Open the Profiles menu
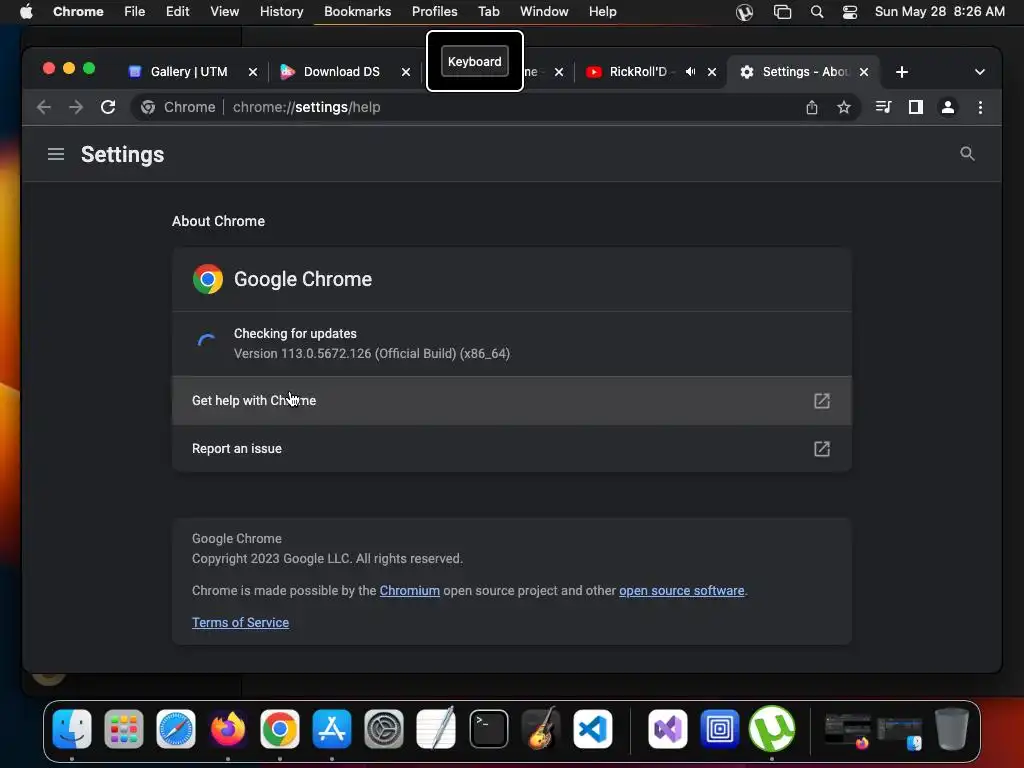The width and height of the screenshot is (1024, 768). pos(434,12)
